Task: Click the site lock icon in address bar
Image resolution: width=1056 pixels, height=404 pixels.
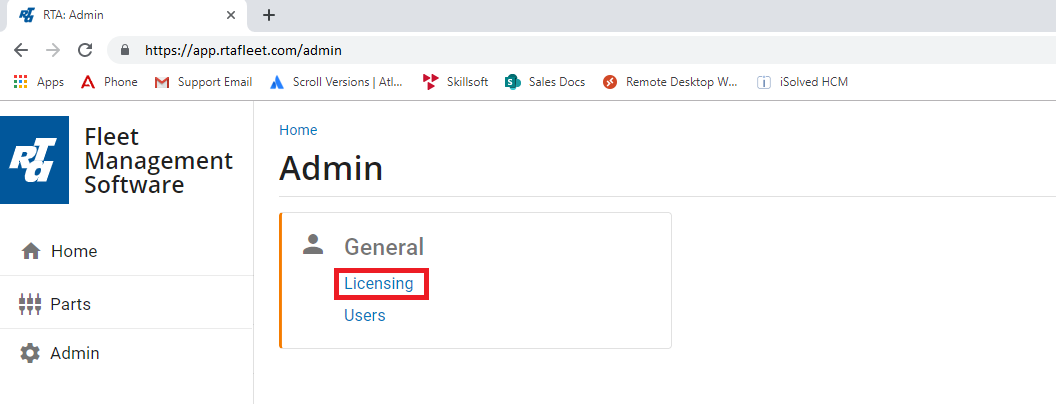Action: coord(126,49)
